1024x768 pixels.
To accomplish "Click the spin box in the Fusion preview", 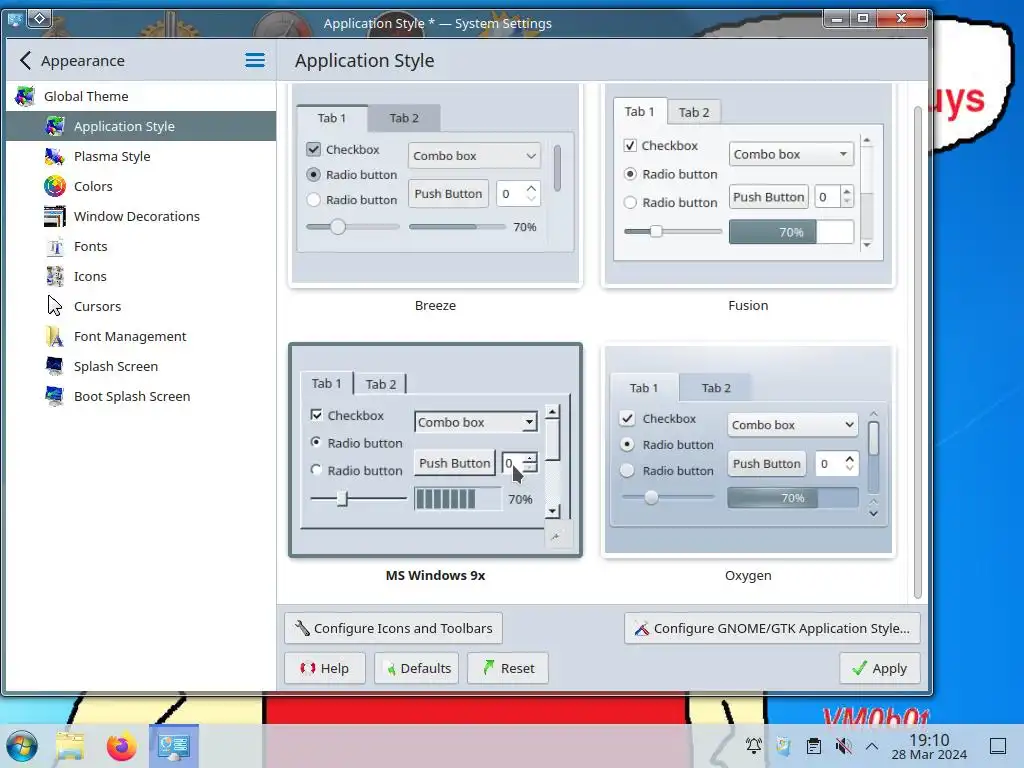I will coord(834,197).
